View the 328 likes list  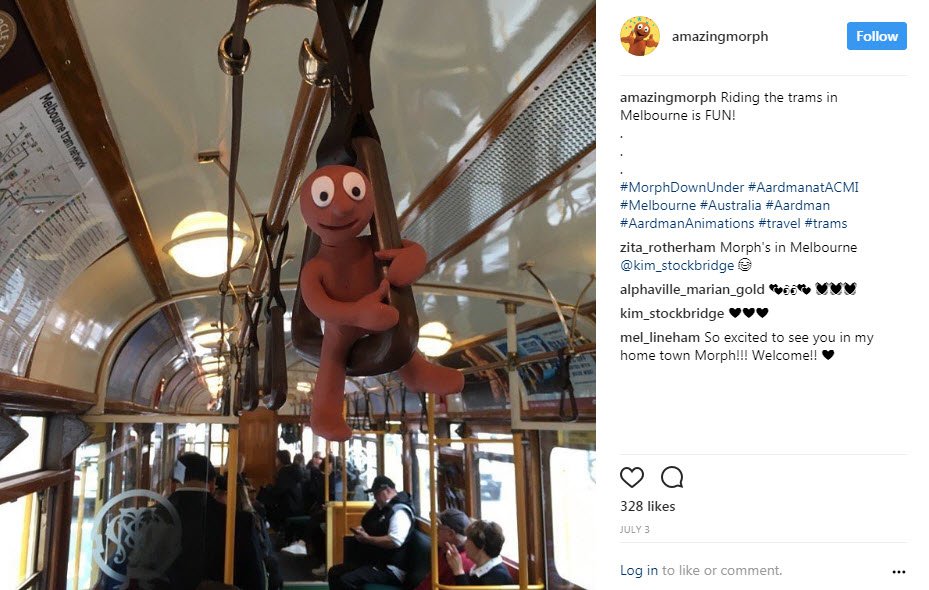[x=648, y=506]
